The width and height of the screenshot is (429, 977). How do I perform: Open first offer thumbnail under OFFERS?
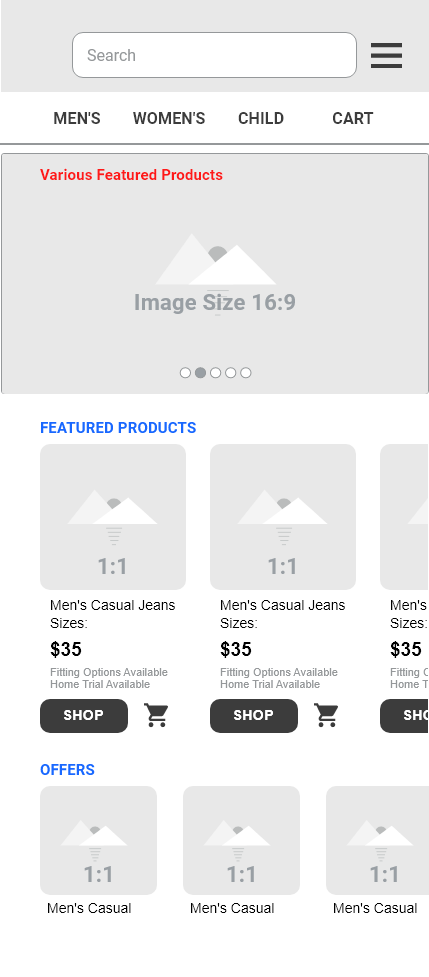tap(98, 840)
